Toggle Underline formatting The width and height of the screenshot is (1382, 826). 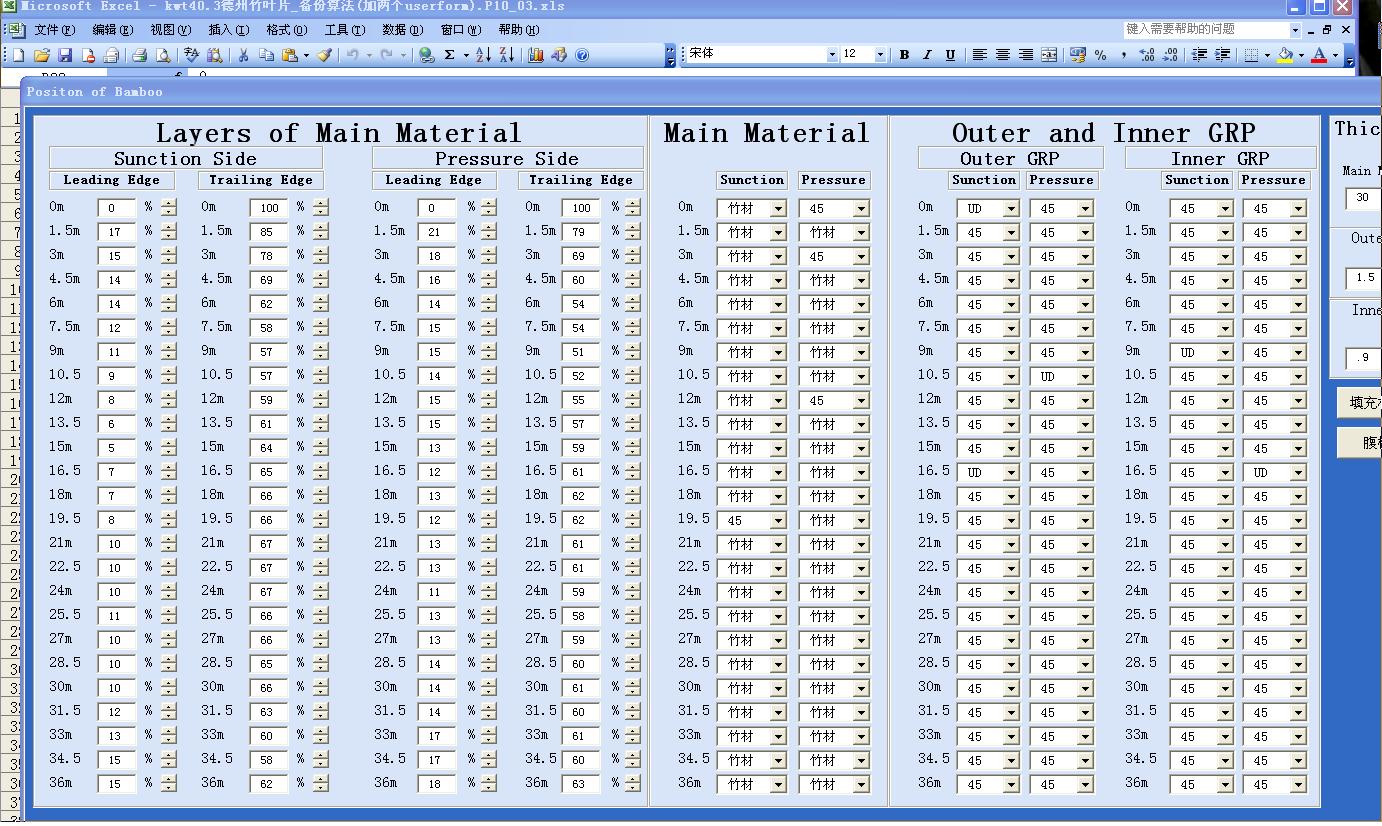coord(950,55)
